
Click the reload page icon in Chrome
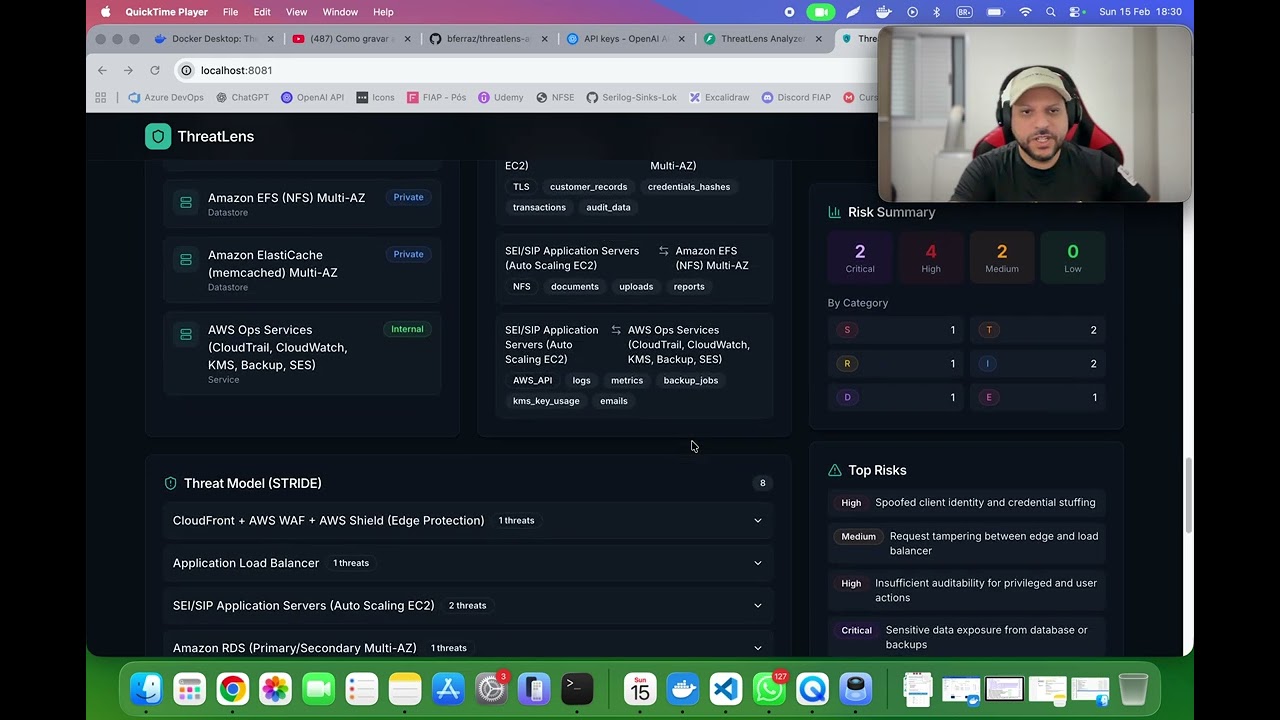155,70
